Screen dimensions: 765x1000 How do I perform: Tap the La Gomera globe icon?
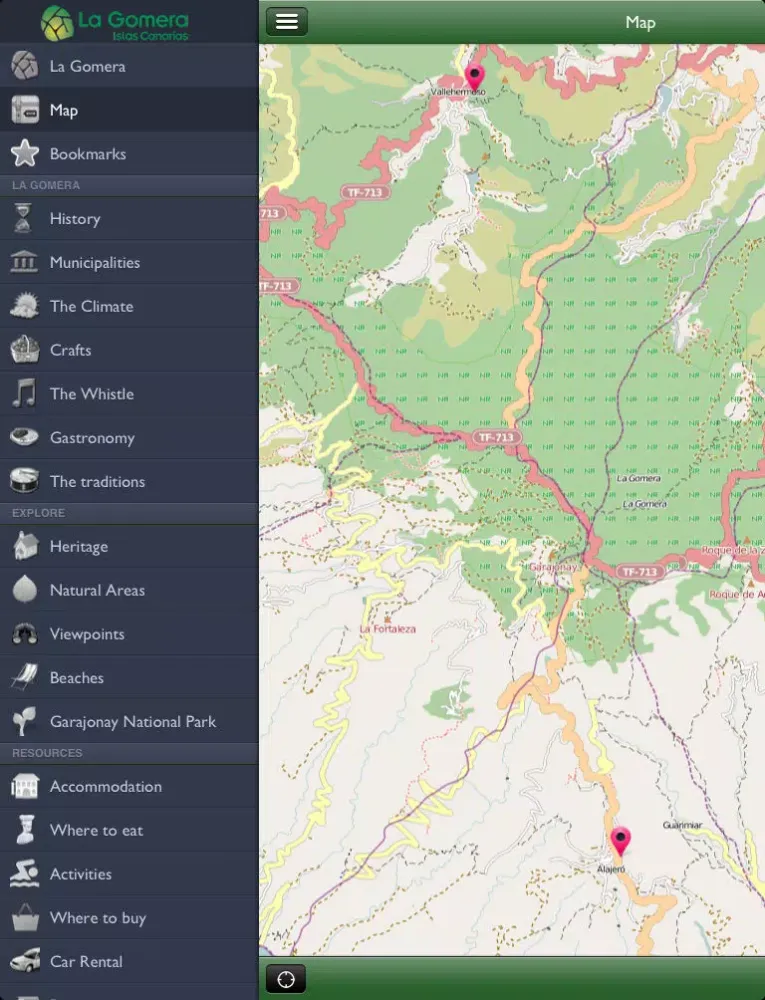(x=24, y=66)
